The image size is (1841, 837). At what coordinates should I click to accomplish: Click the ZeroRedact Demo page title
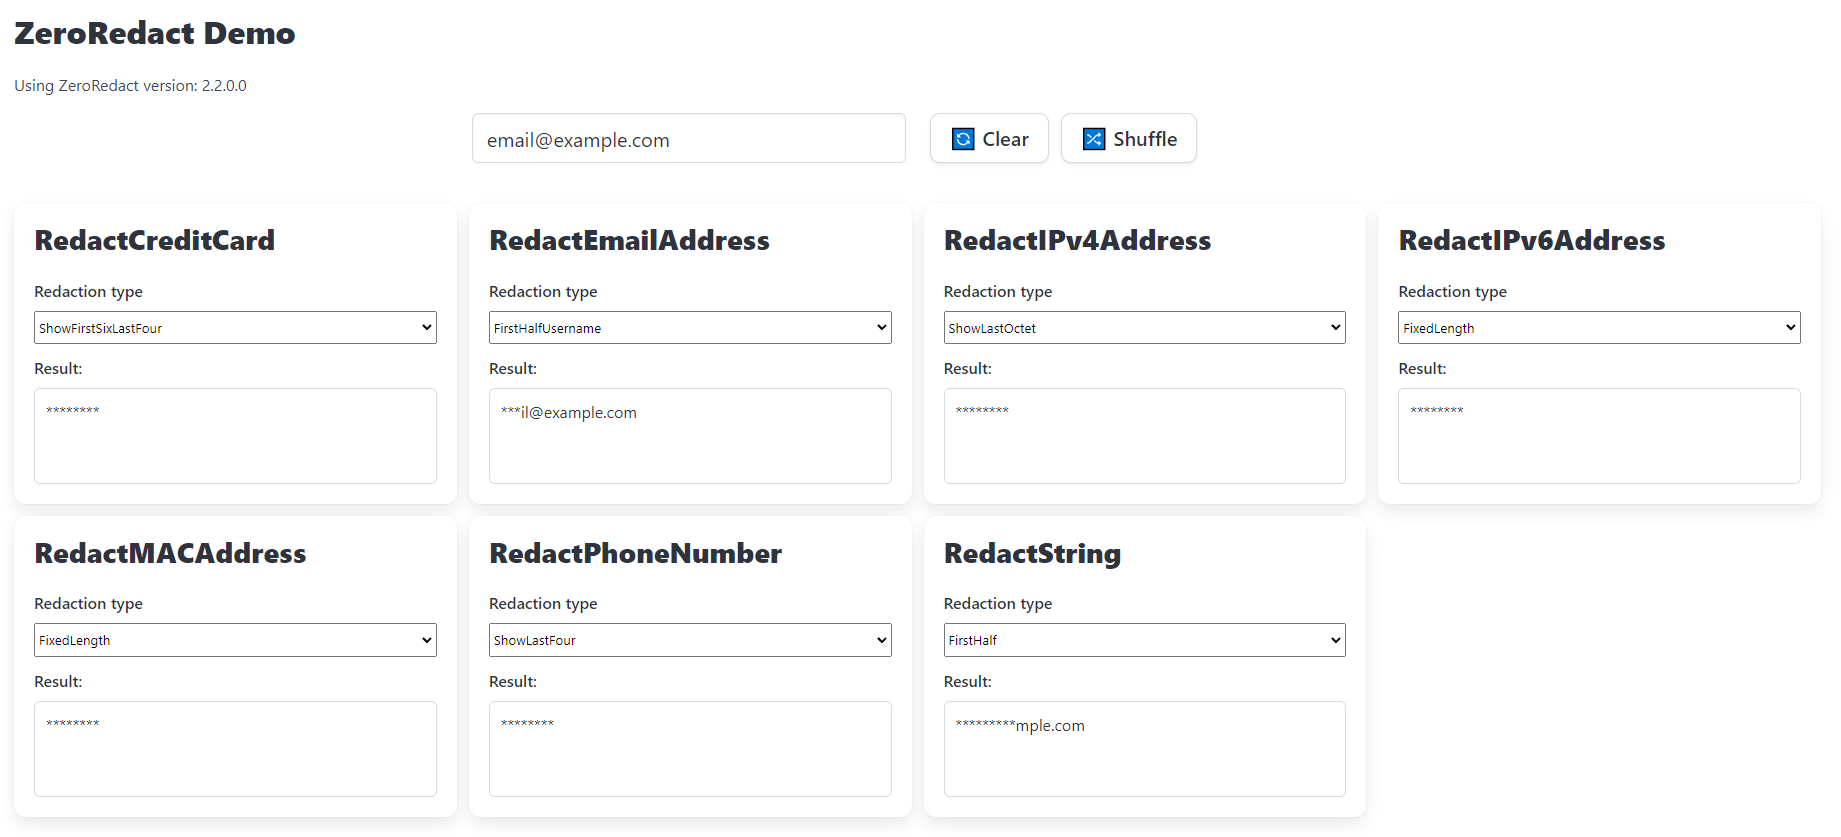(x=155, y=33)
